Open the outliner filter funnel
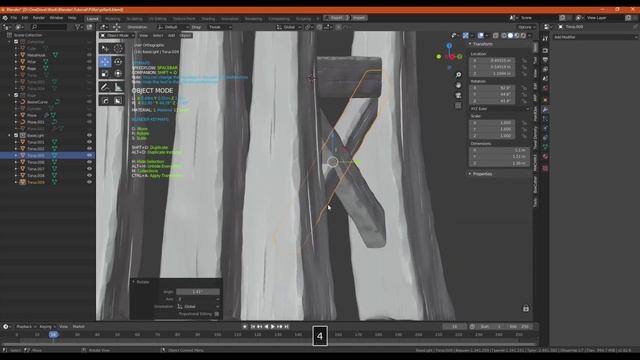Image resolution: width=640 pixels, height=360 pixels. 78,27
